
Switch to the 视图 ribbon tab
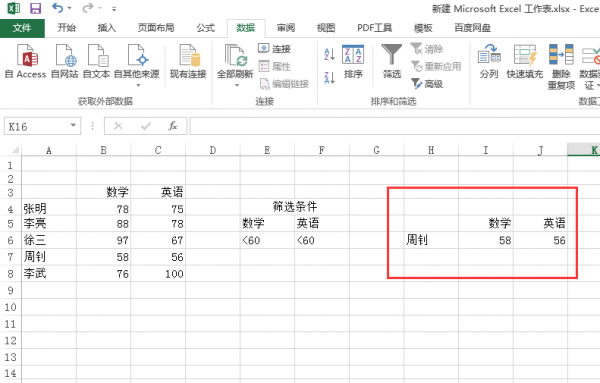point(326,28)
